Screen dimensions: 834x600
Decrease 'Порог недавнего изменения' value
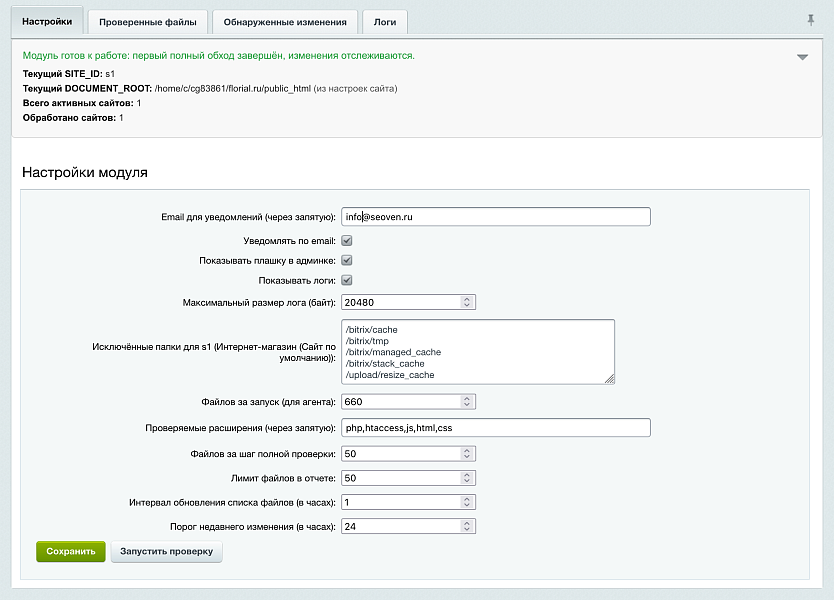[x=468, y=528]
